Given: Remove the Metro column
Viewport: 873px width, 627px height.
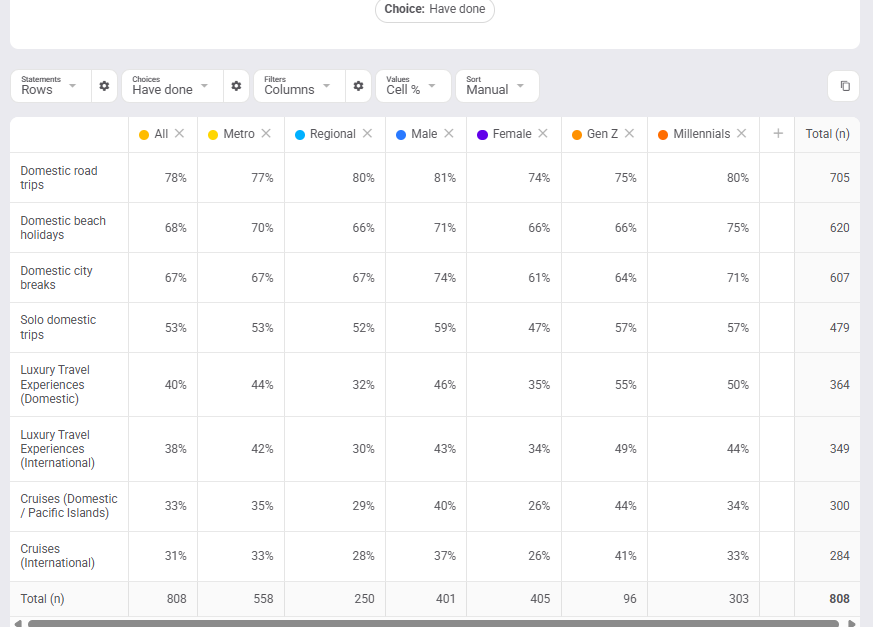Looking at the screenshot, I should click(x=266, y=134).
